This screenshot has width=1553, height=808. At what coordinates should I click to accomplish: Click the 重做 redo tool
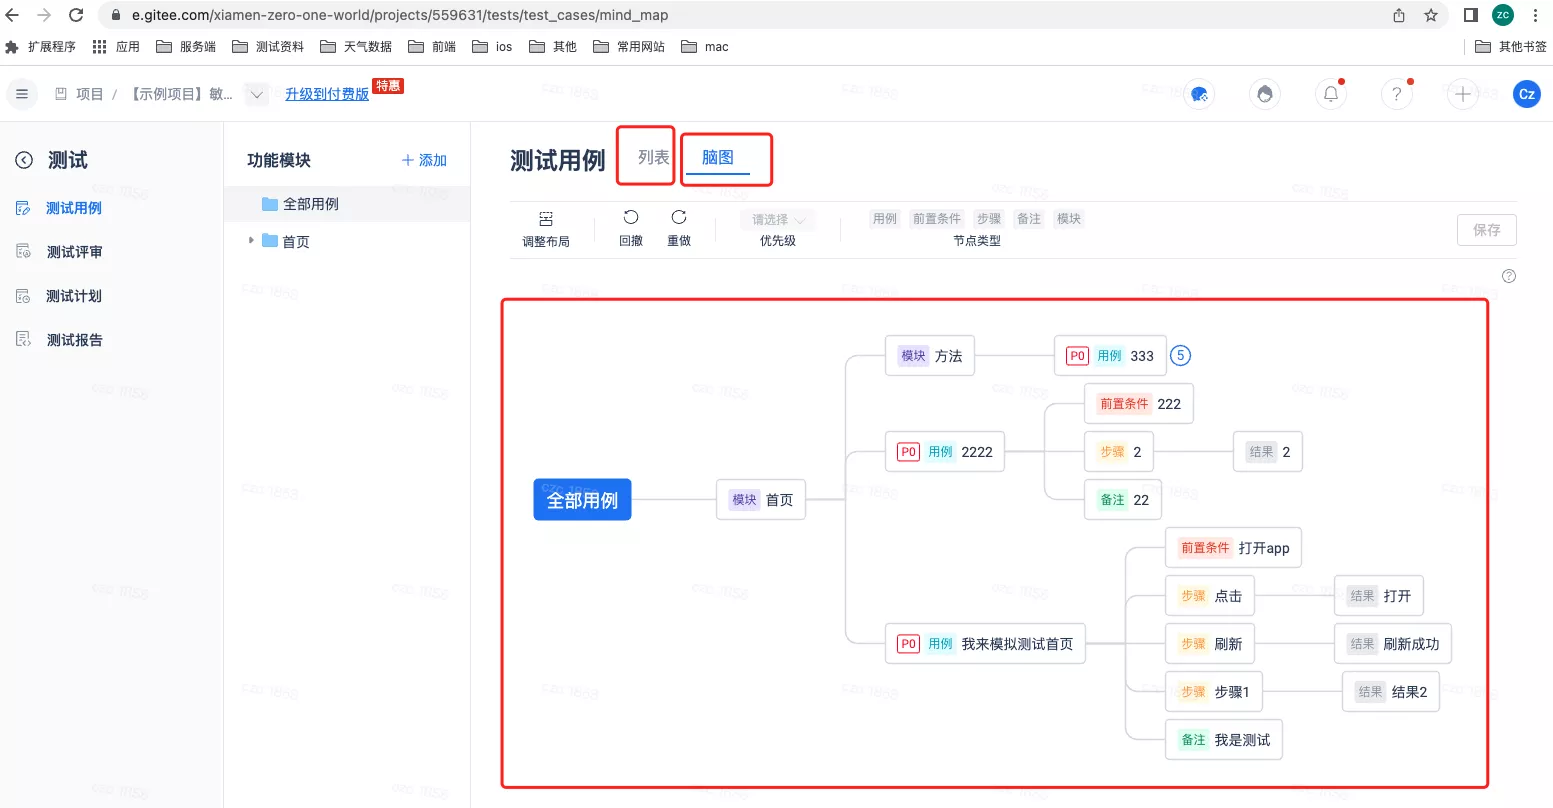679,229
